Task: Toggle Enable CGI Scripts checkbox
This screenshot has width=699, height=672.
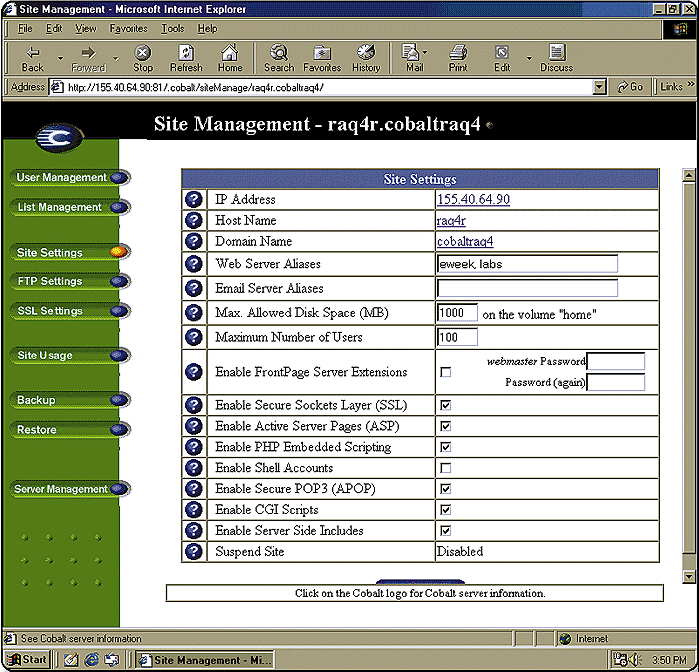Action: coord(445,510)
